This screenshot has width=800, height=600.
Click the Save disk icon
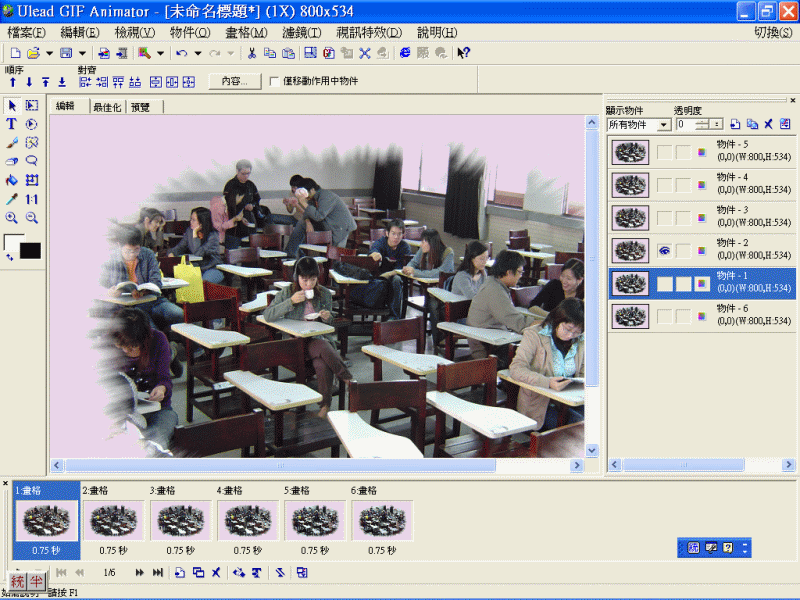pyautogui.click(x=66, y=53)
